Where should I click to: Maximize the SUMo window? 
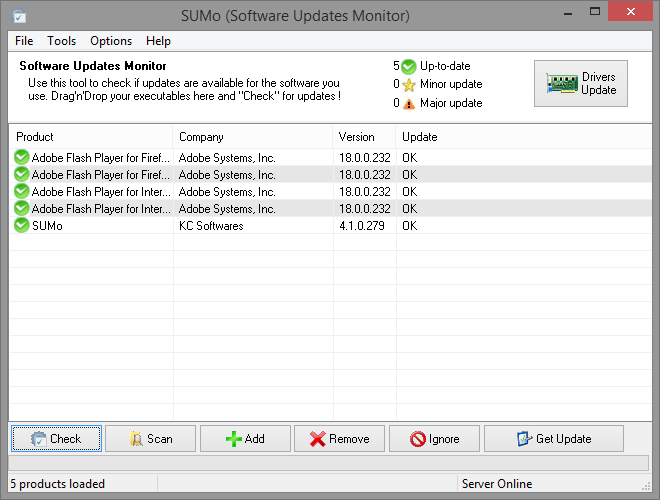point(595,12)
